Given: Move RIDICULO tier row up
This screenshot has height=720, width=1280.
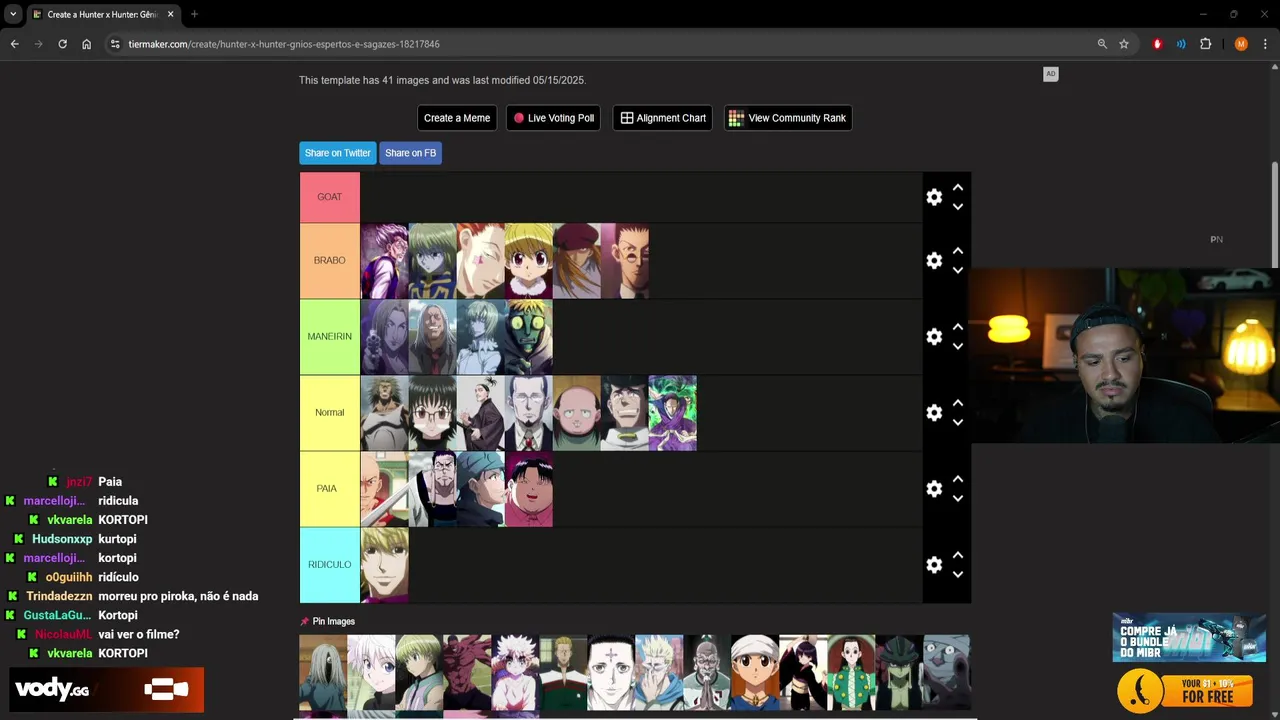Looking at the screenshot, I should [x=958, y=555].
